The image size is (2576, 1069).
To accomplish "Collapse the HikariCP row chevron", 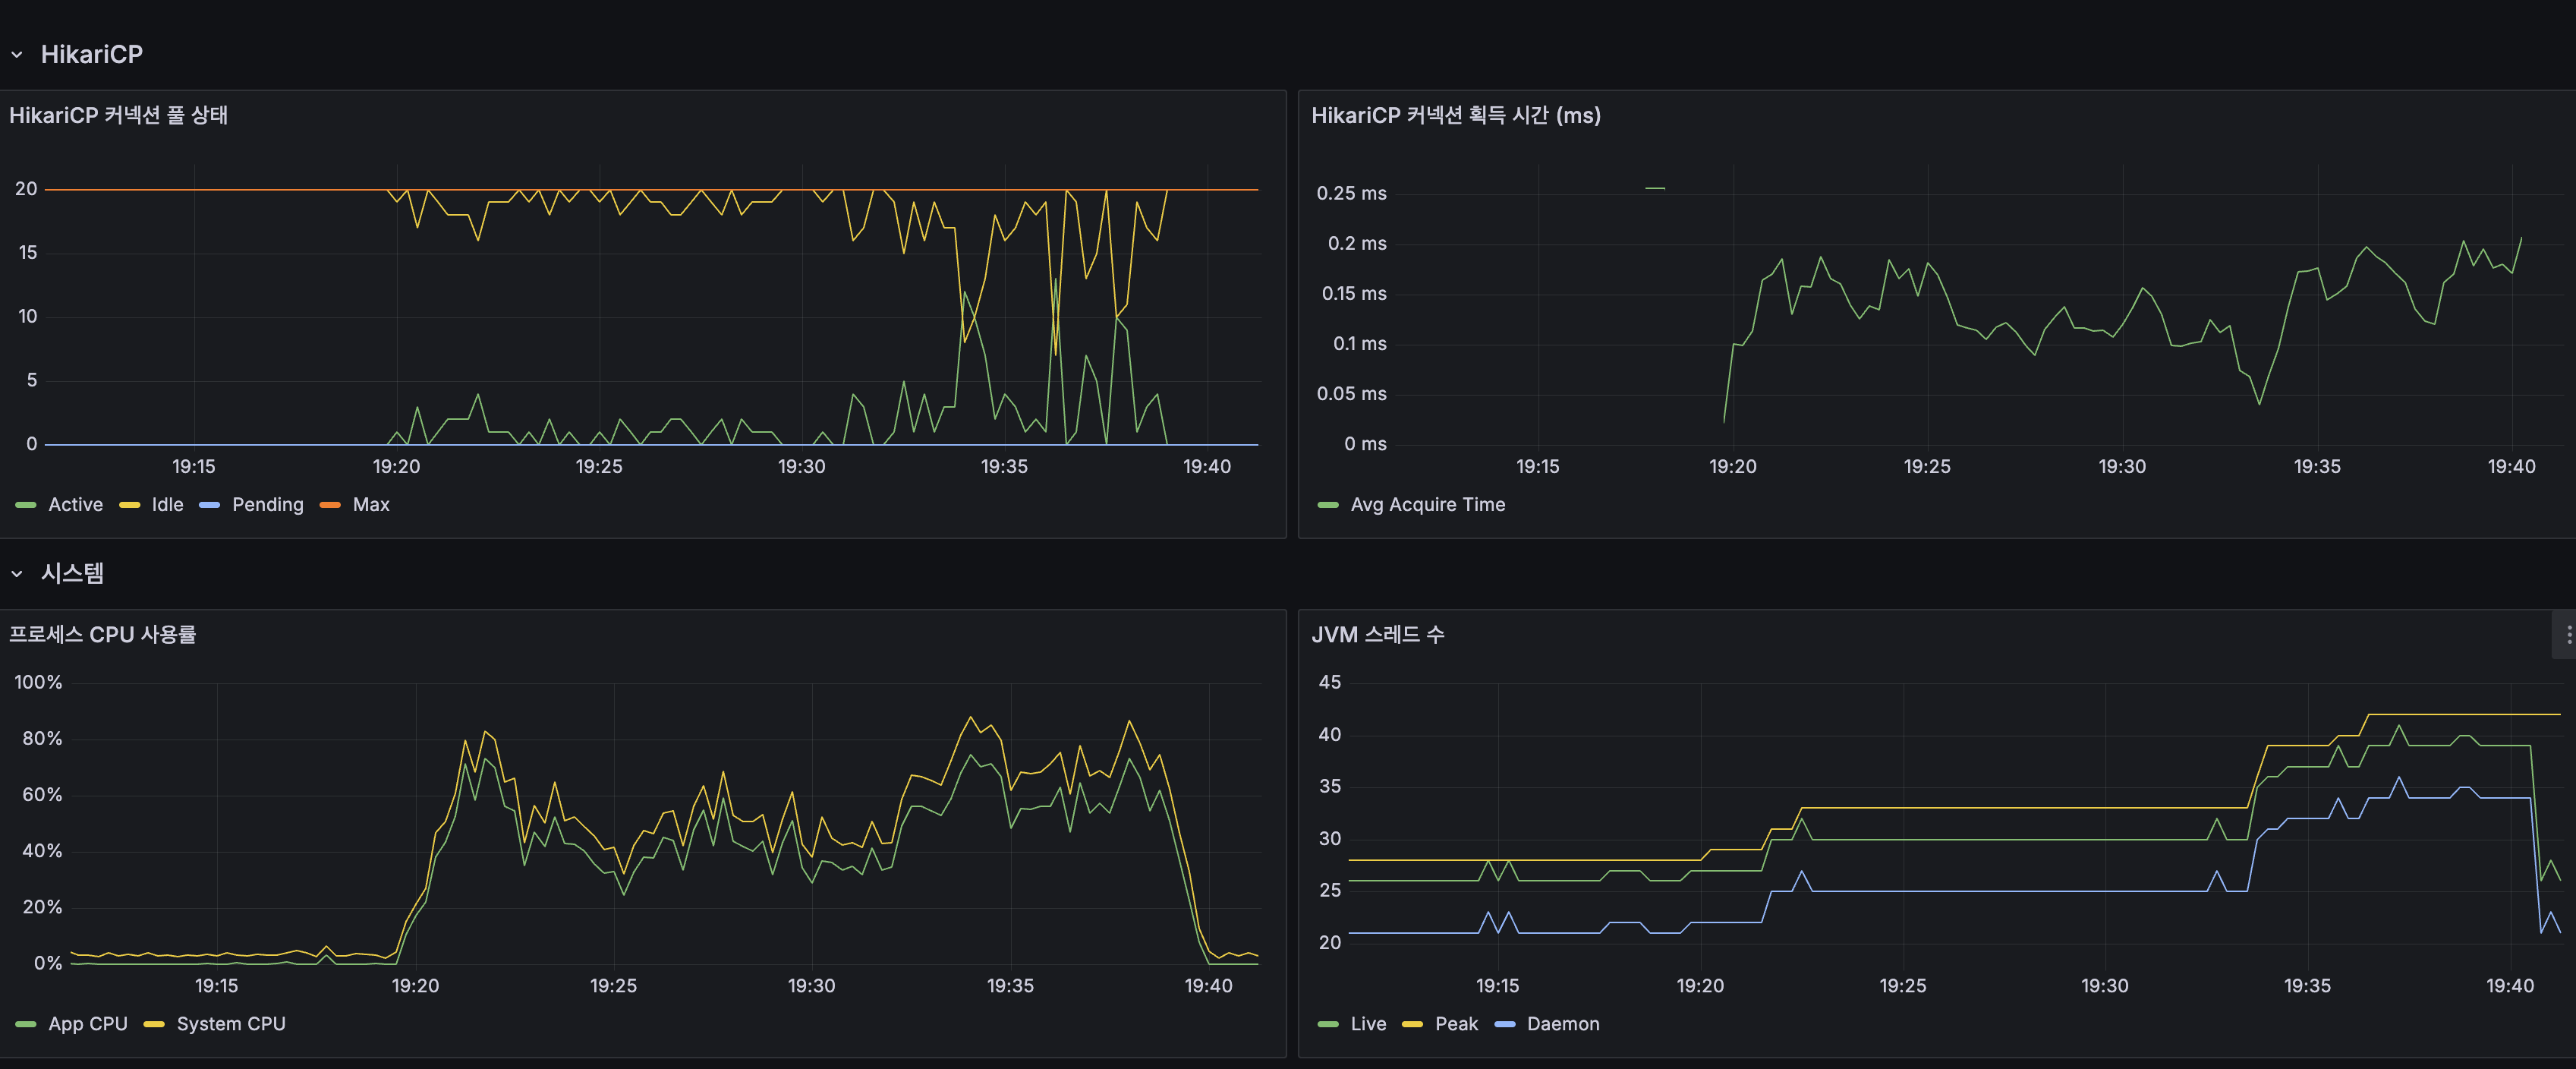I will click(x=17, y=55).
